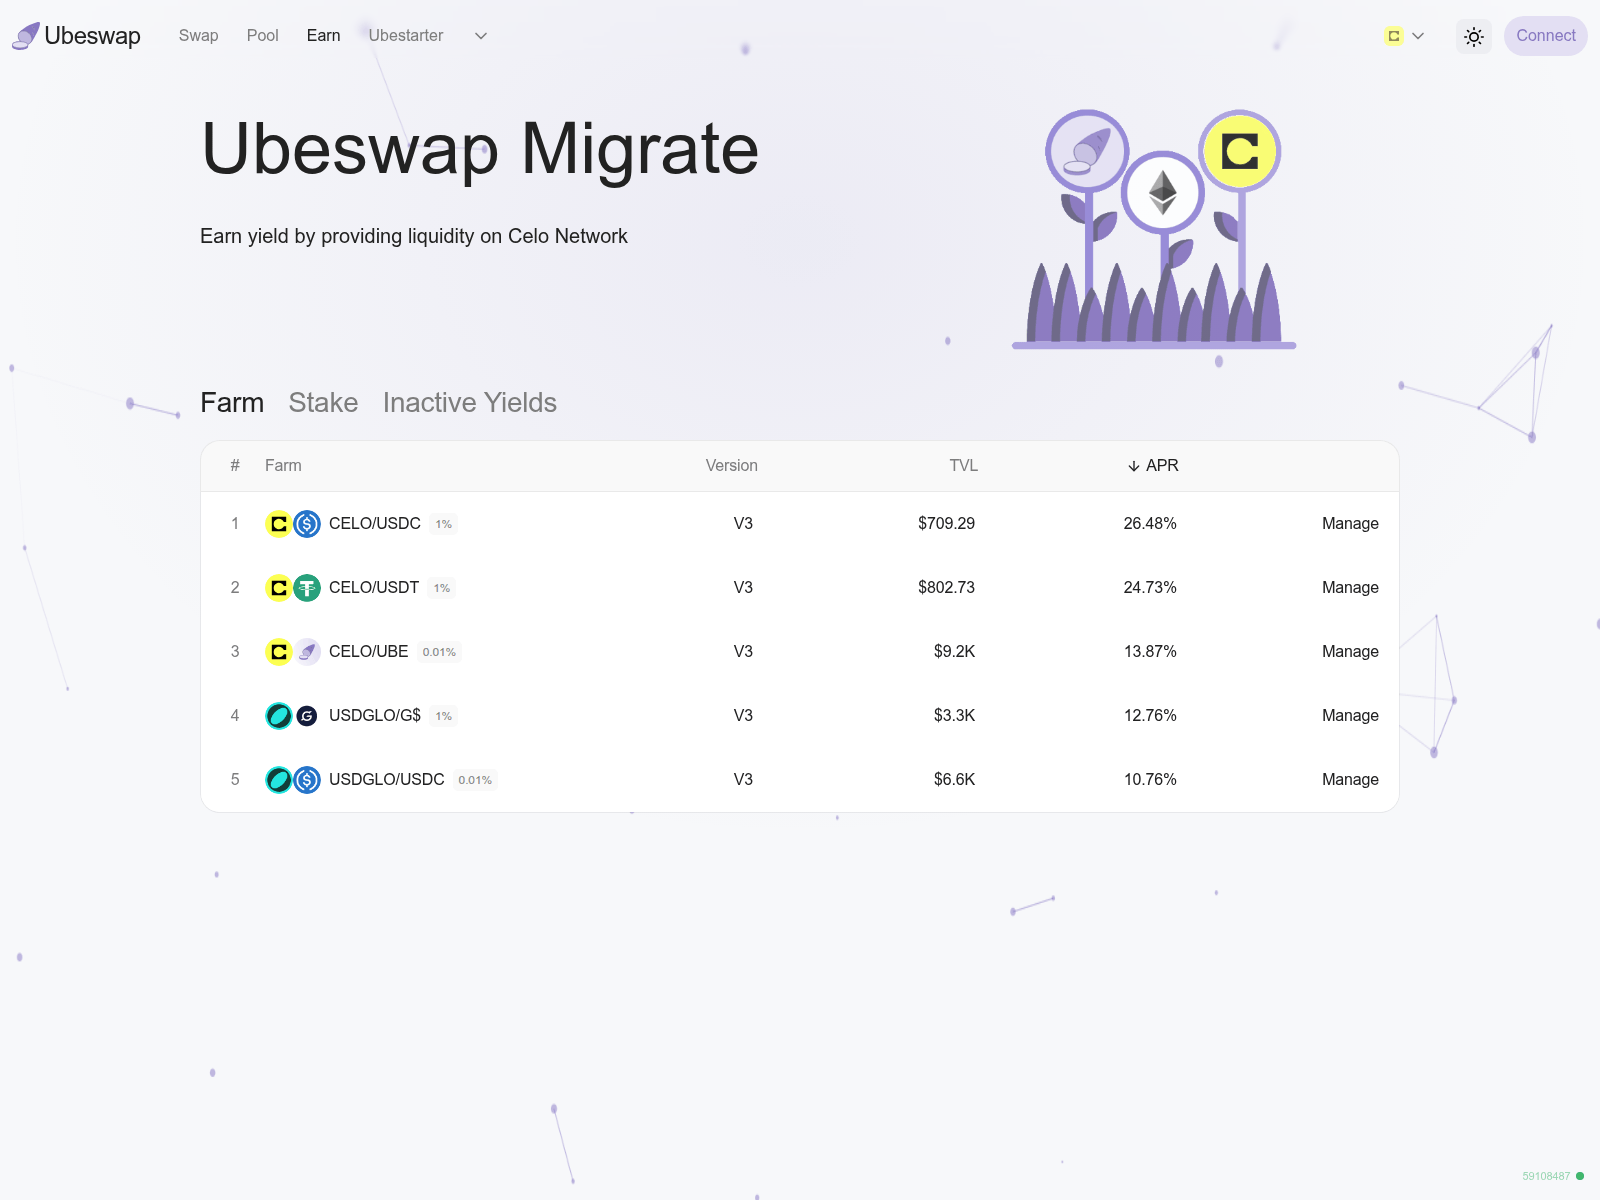This screenshot has width=1600, height=1200.
Task: Manage the USDGLO/USDC farm
Action: [1350, 779]
